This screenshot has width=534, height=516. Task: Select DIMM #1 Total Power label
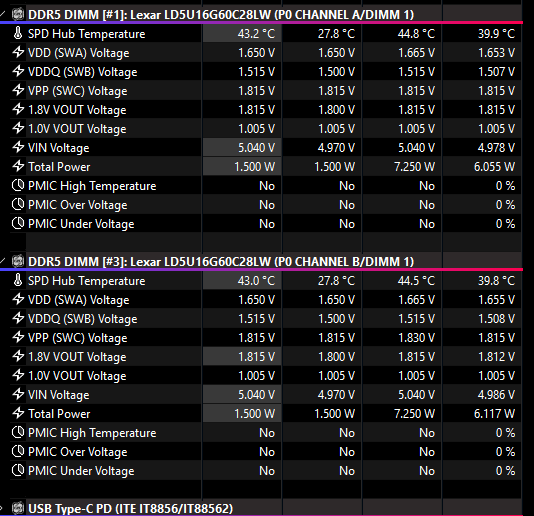pyautogui.click(x=59, y=167)
